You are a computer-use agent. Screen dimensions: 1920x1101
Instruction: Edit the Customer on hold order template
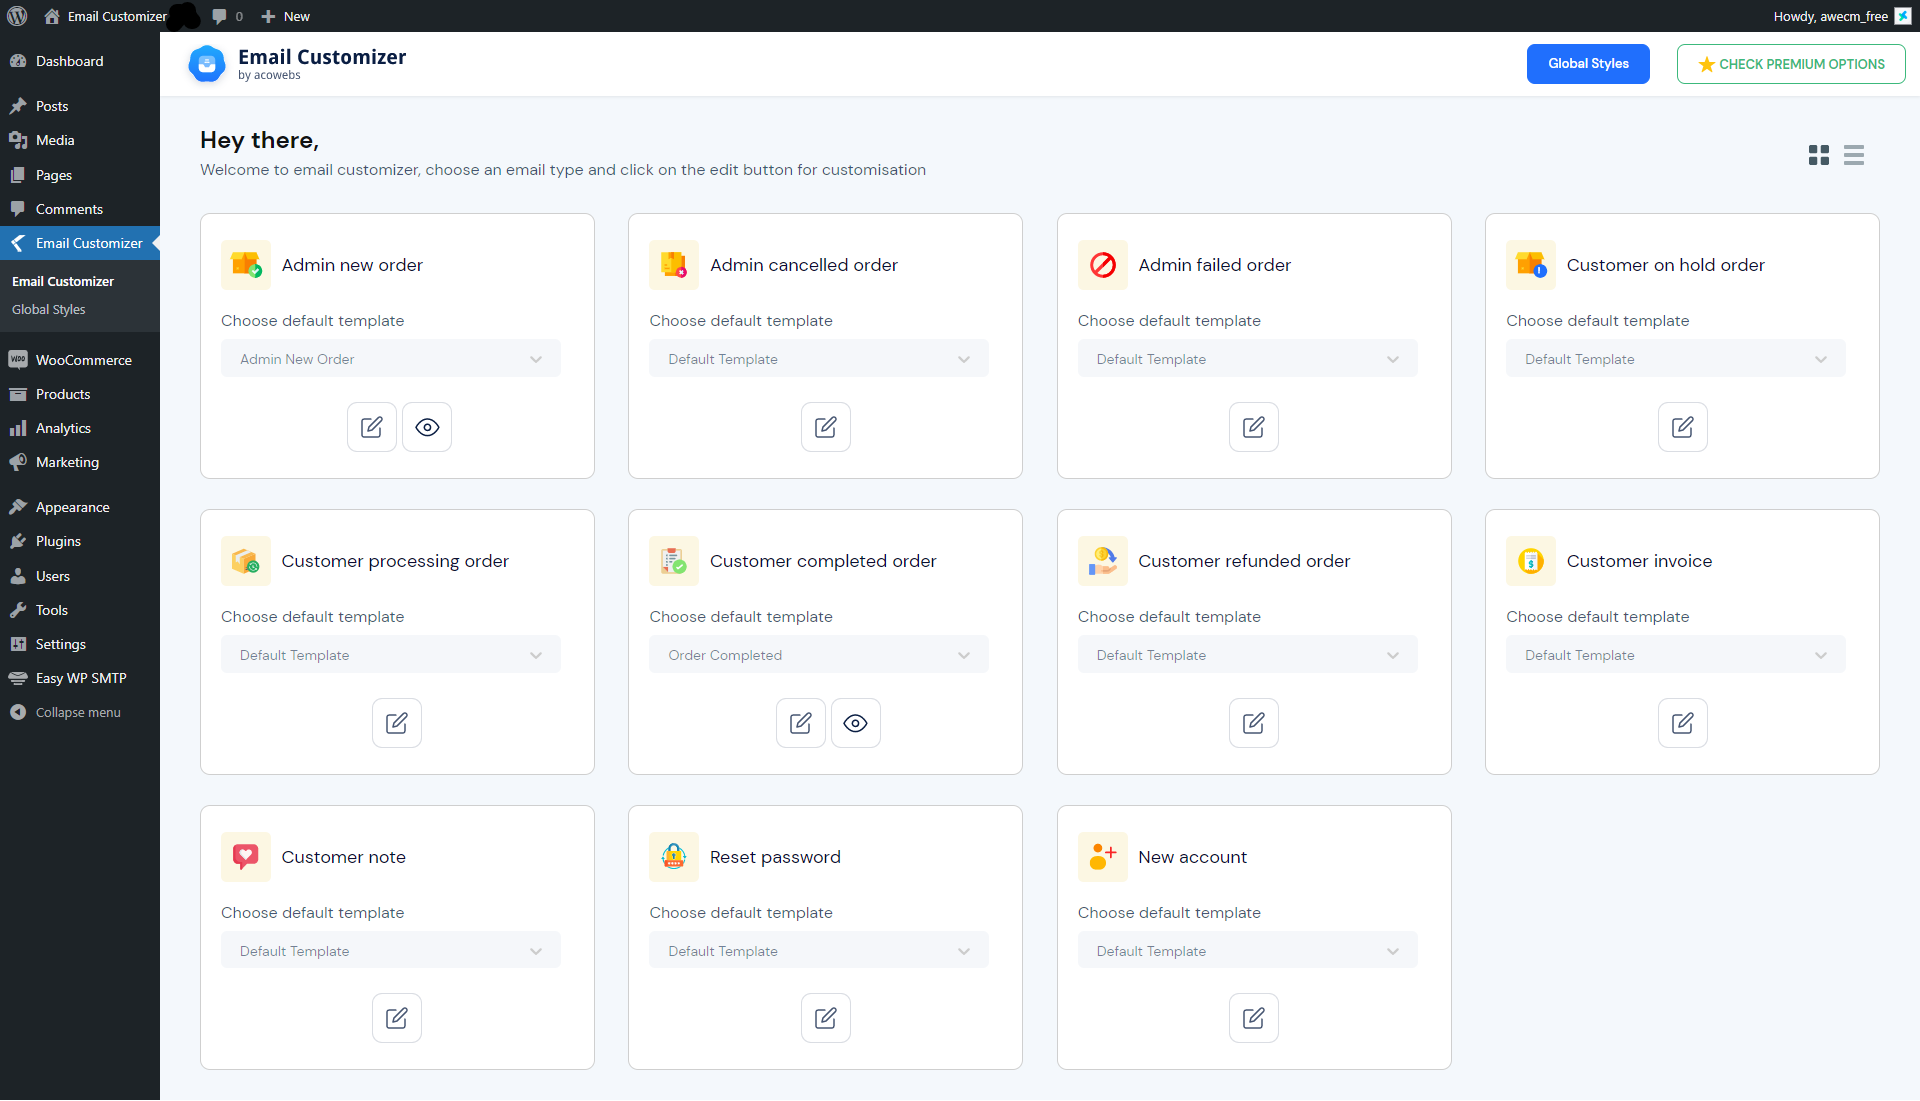[x=1683, y=427]
